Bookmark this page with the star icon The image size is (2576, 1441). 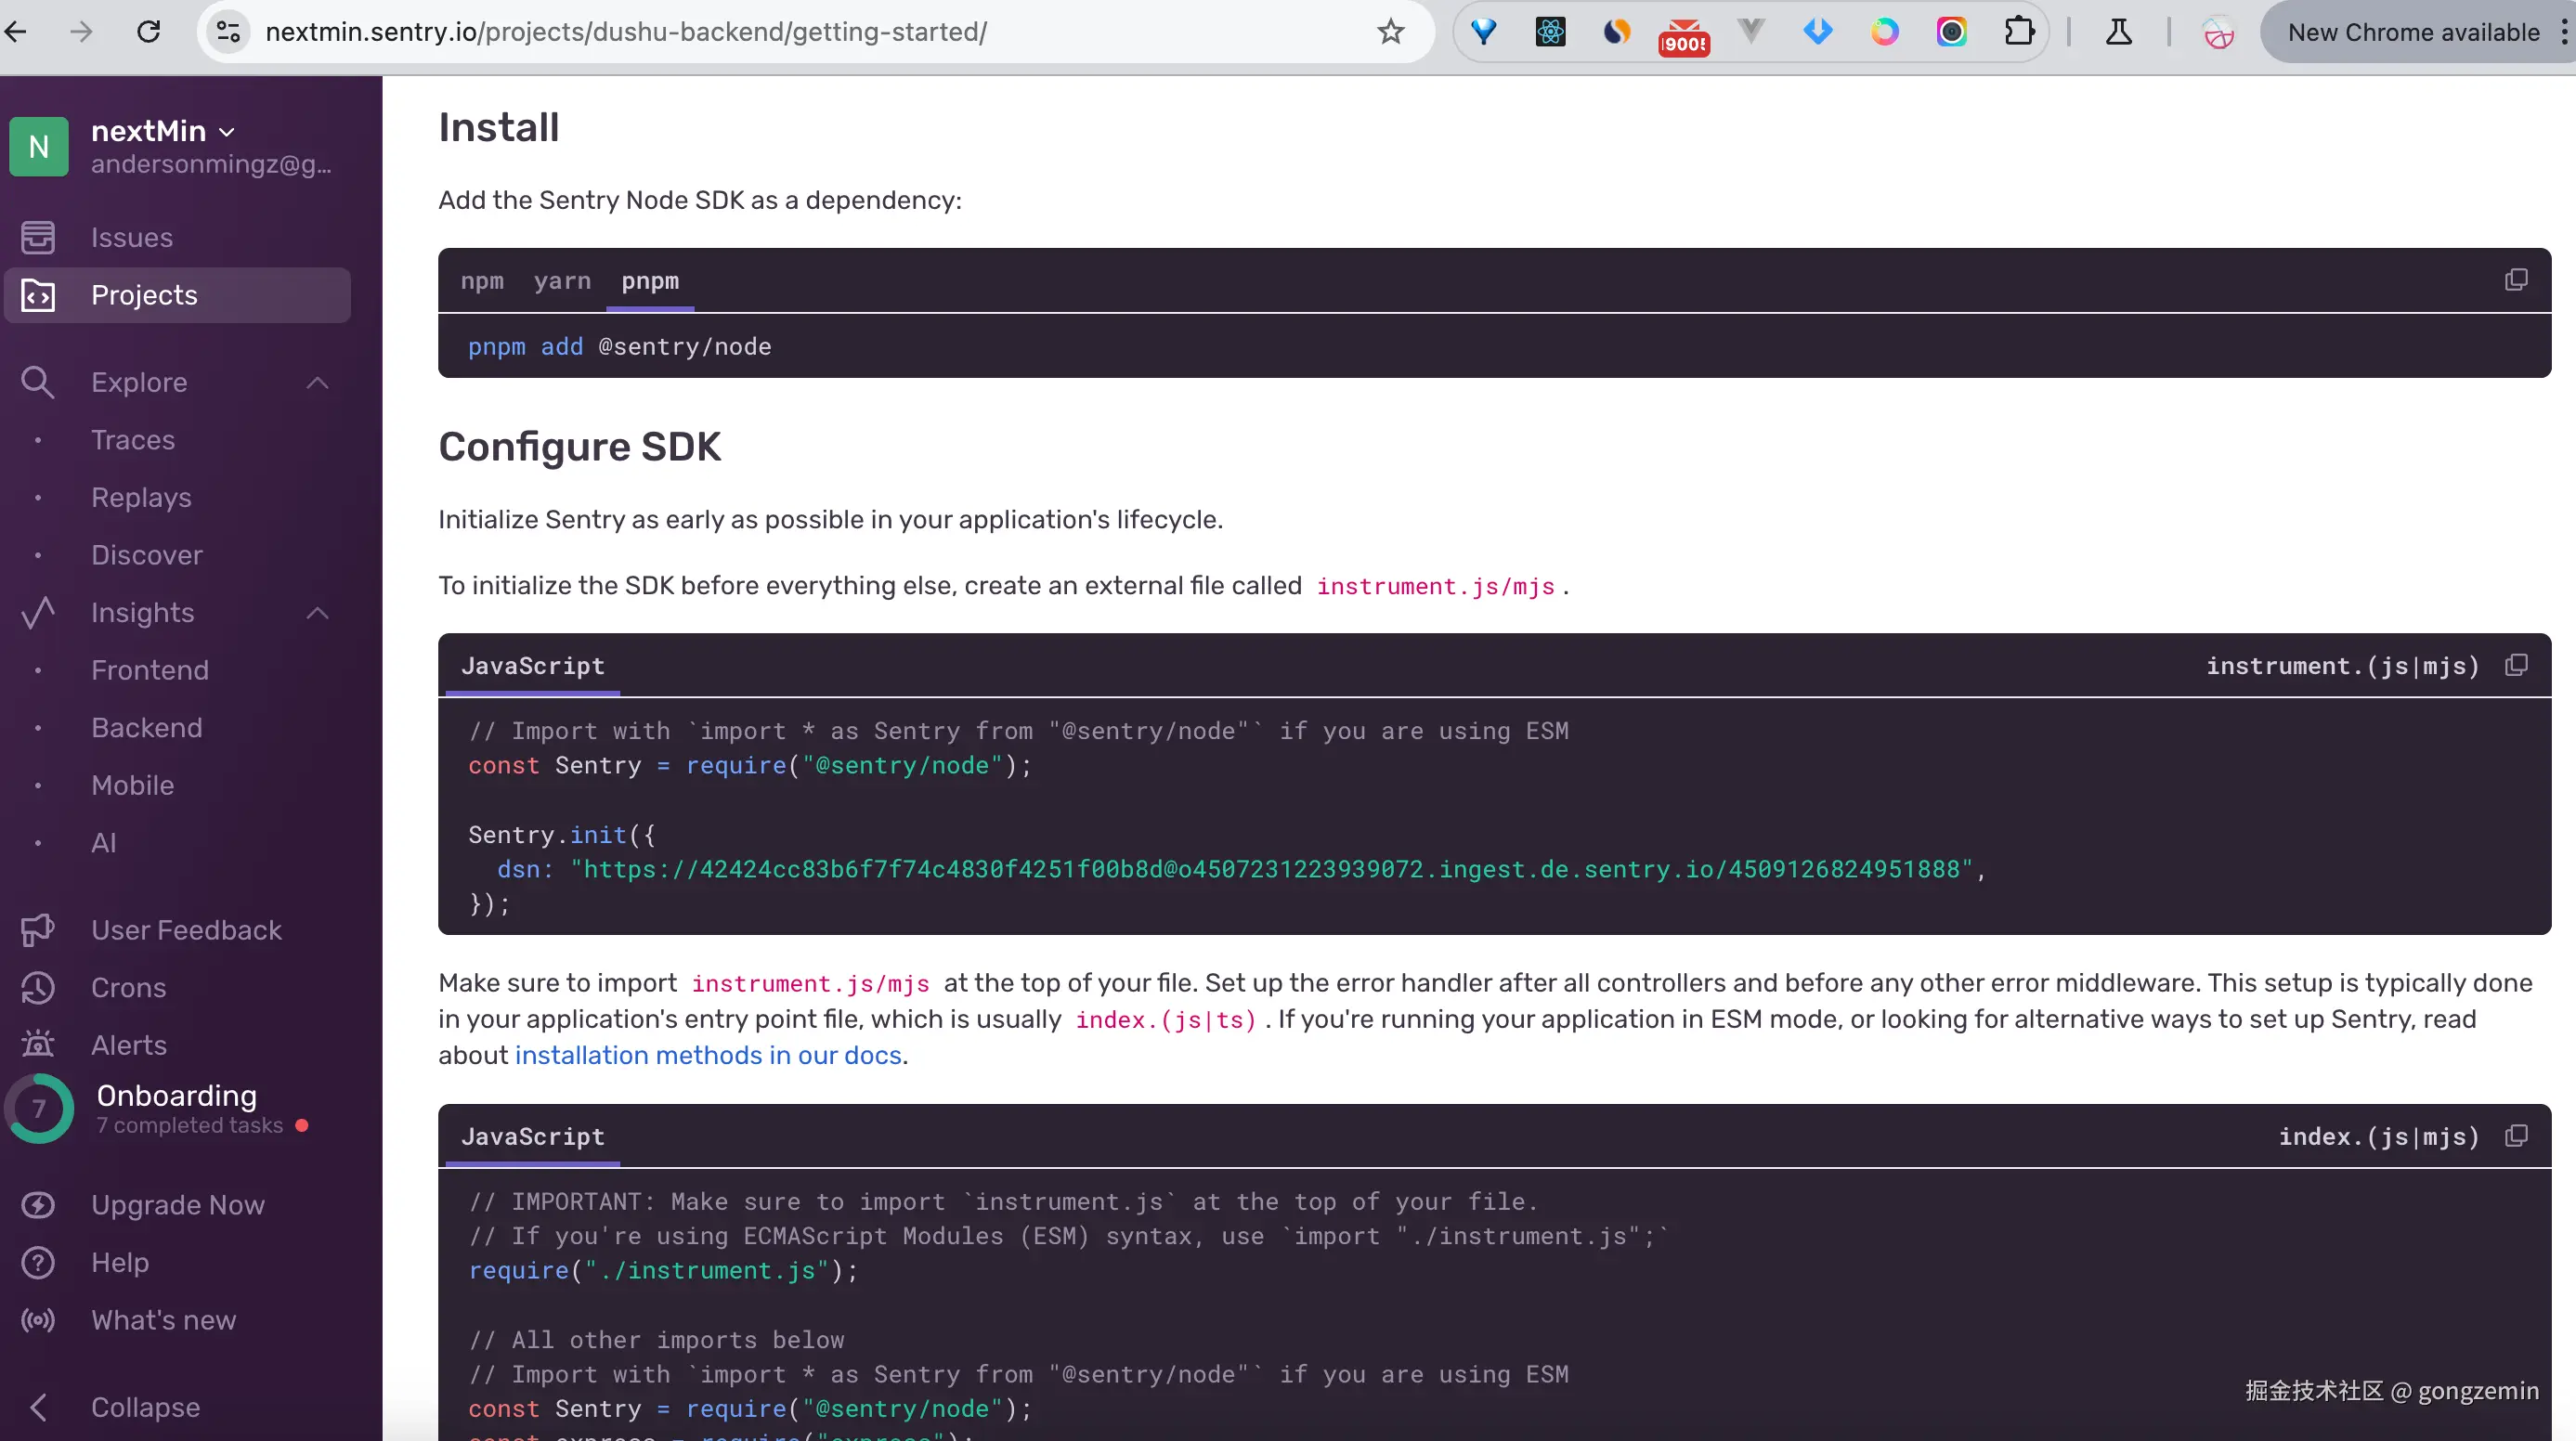click(x=1391, y=32)
